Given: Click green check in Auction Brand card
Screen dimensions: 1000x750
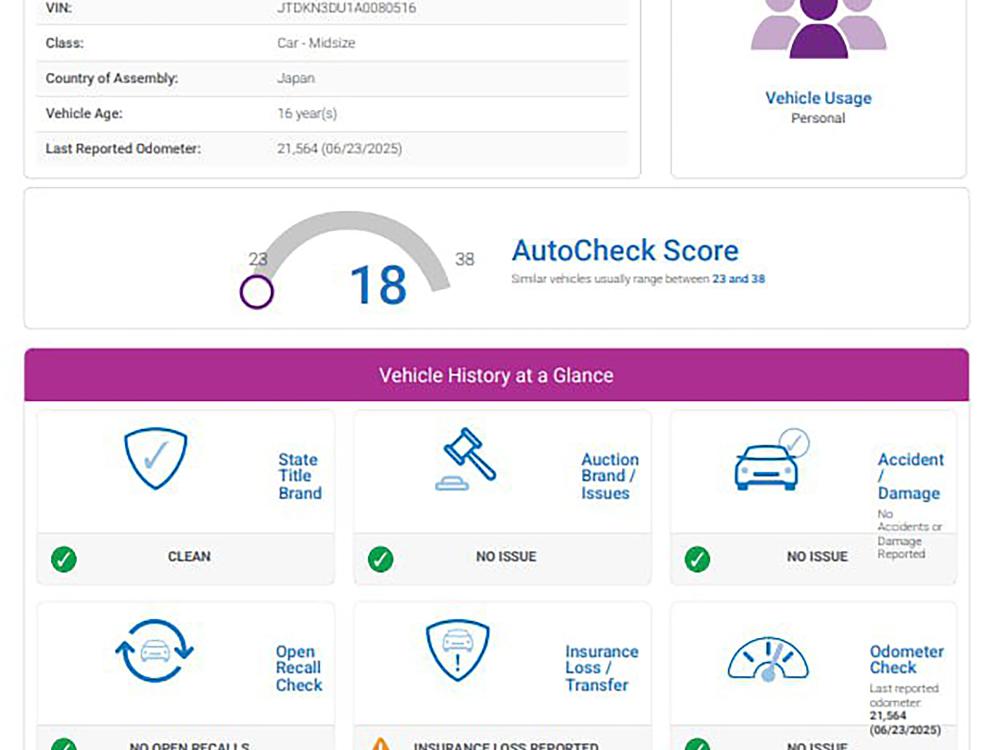Looking at the screenshot, I should [x=380, y=558].
